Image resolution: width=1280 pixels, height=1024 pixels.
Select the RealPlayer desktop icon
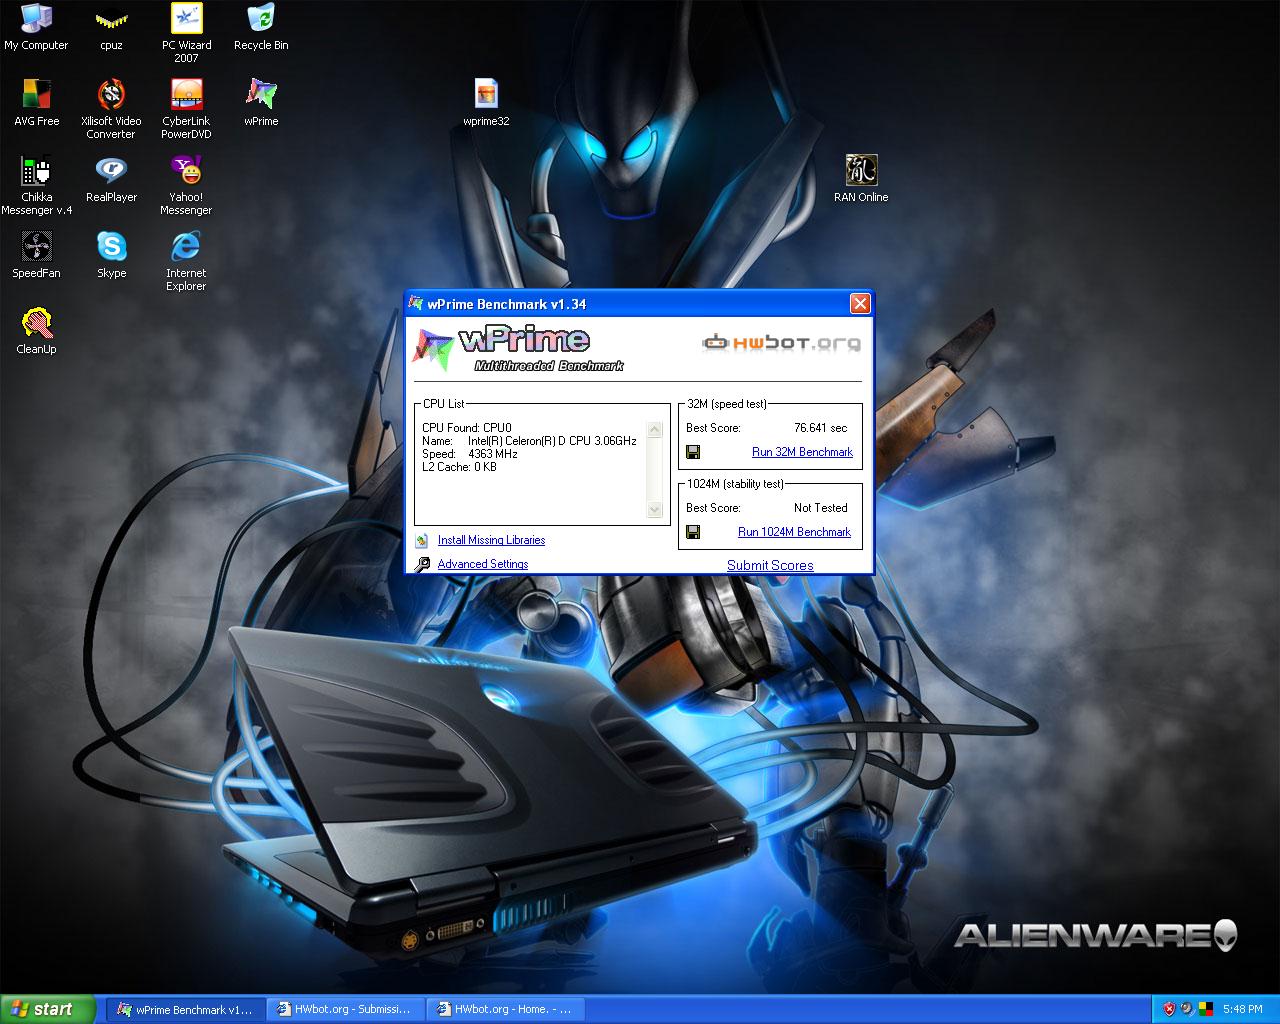tap(111, 179)
